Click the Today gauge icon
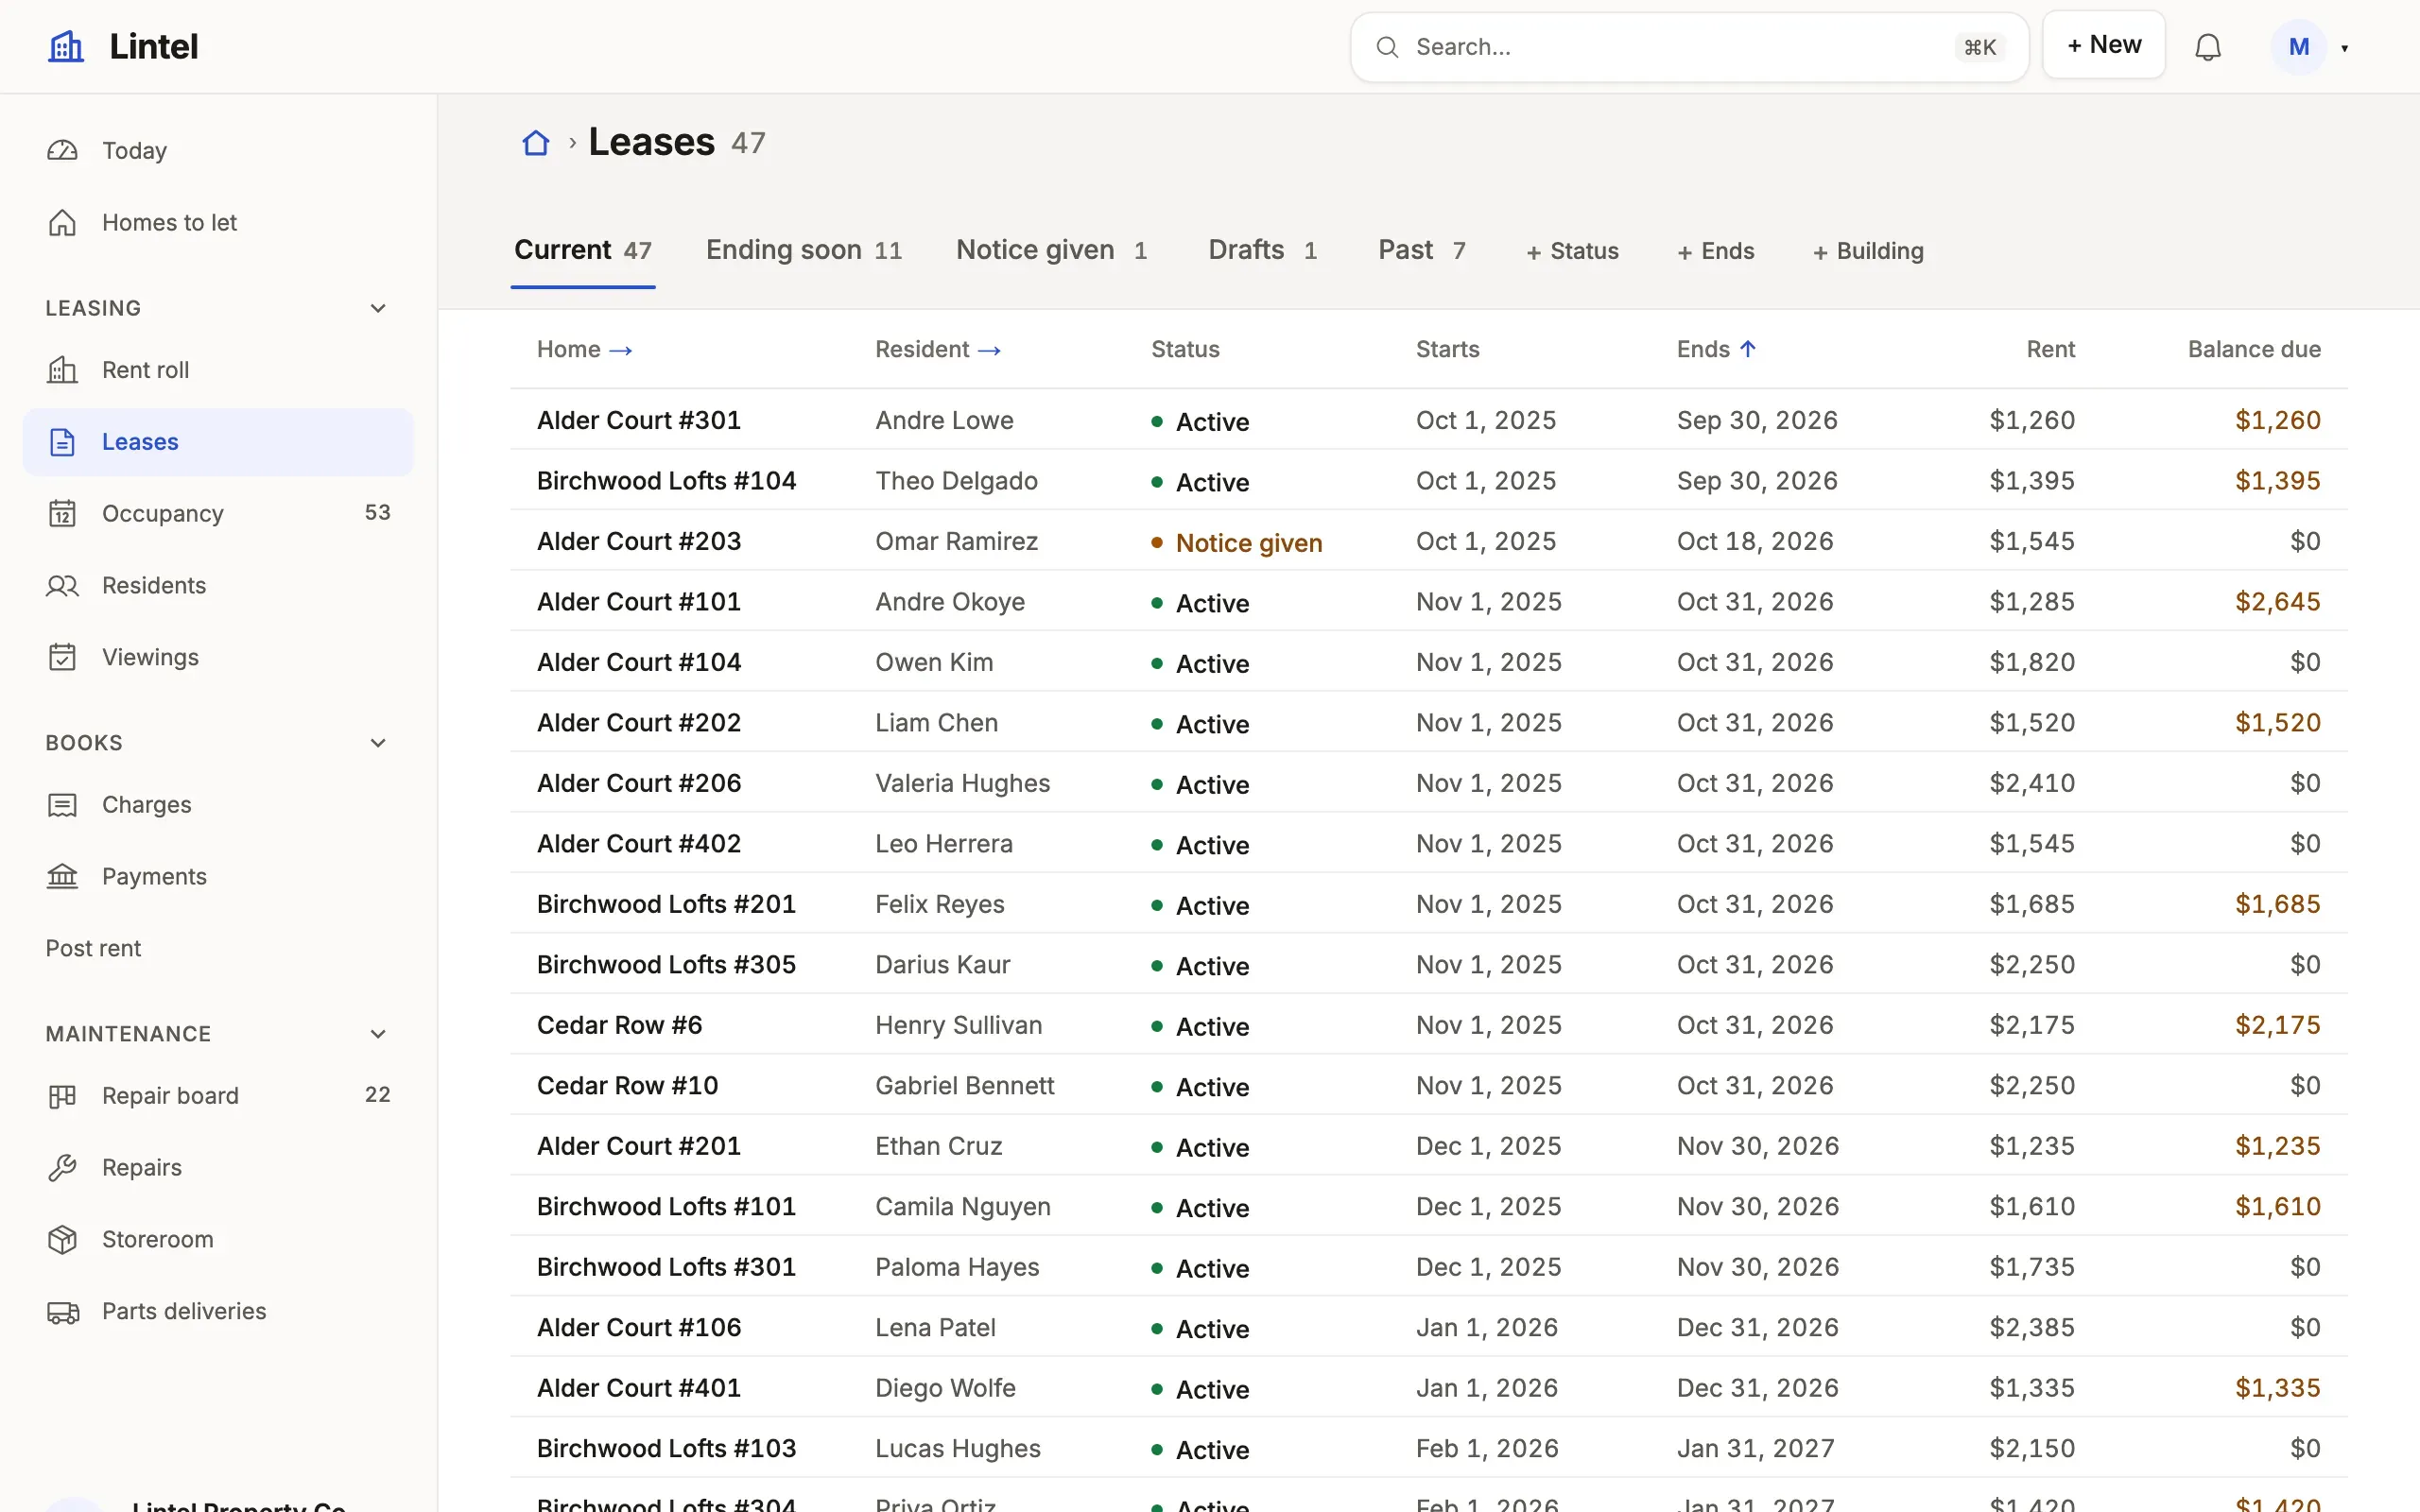 [62, 151]
